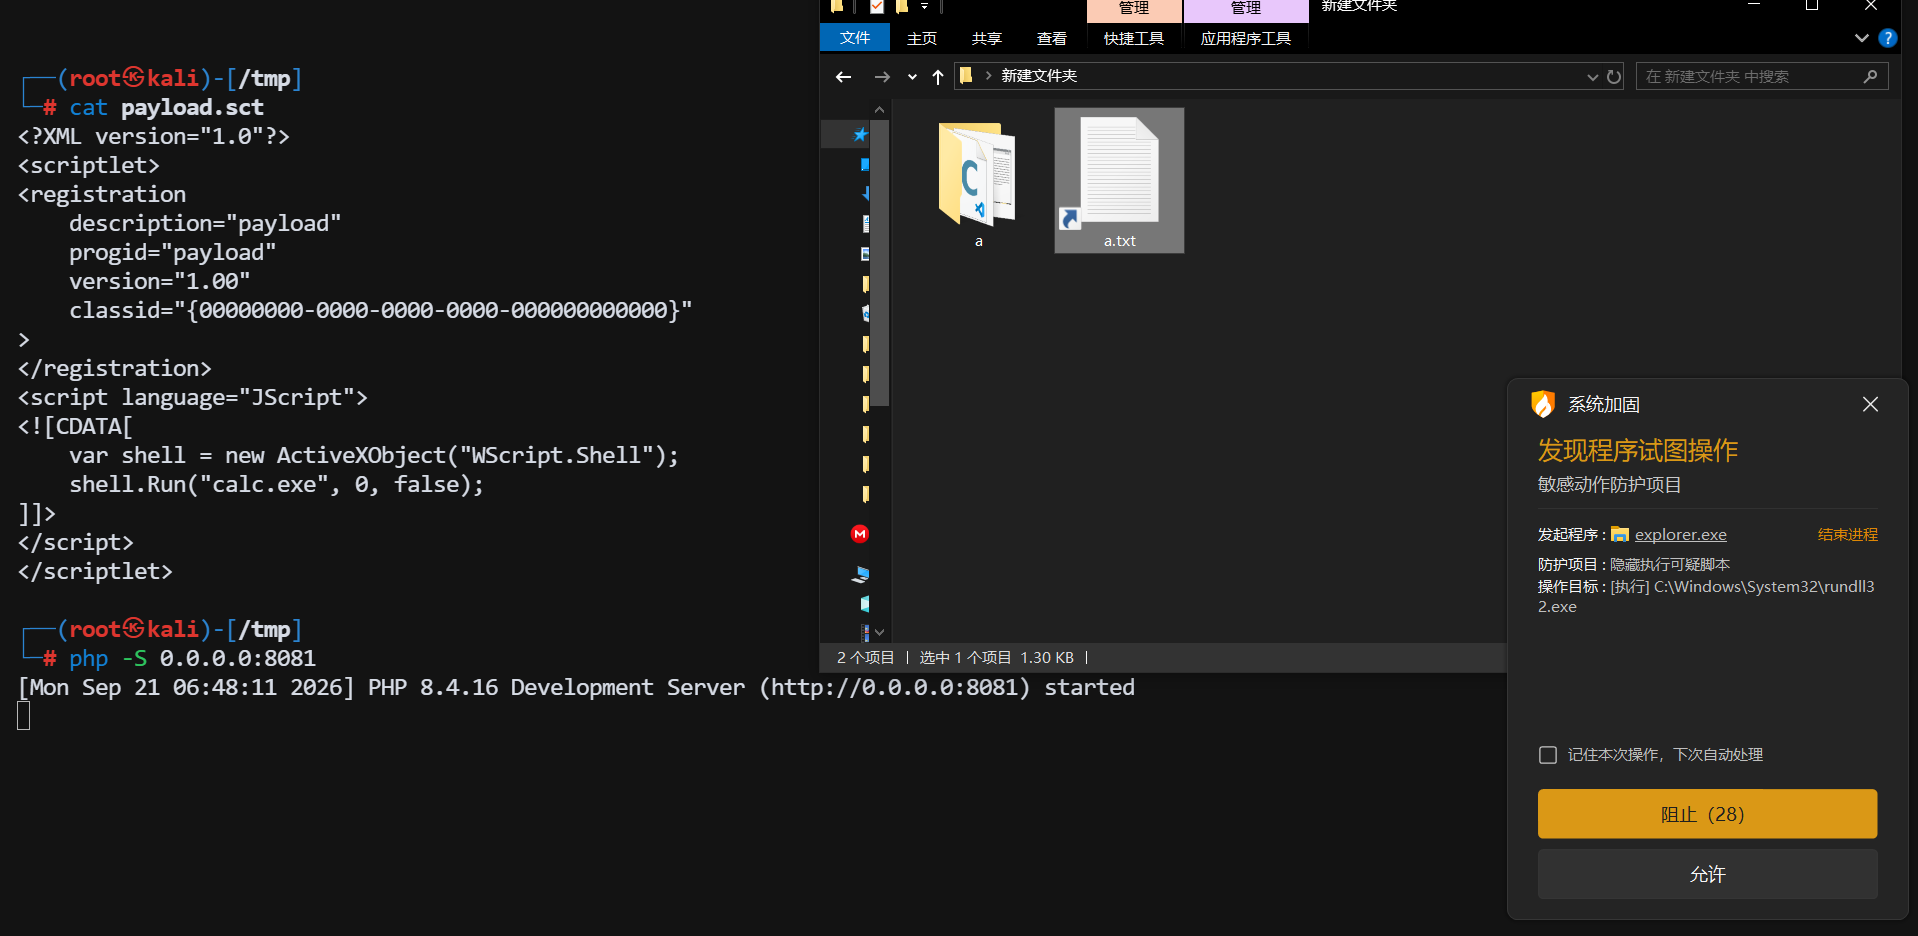Switch to the 主页 ribbon tab
The image size is (1918, 936).
click(922, 39)
